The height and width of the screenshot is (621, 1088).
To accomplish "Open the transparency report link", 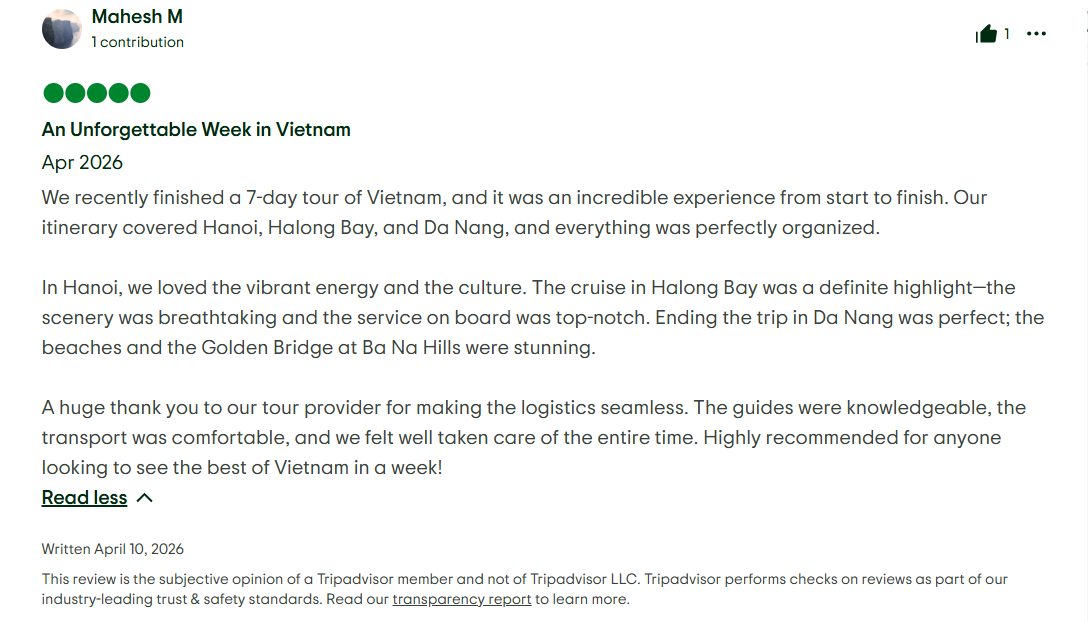I will tap(461, 599).
